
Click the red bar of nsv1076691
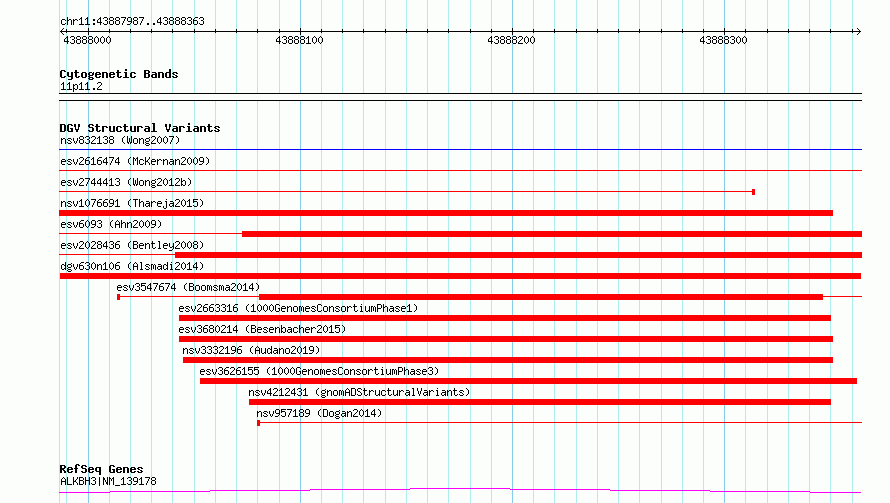point(446,213)
